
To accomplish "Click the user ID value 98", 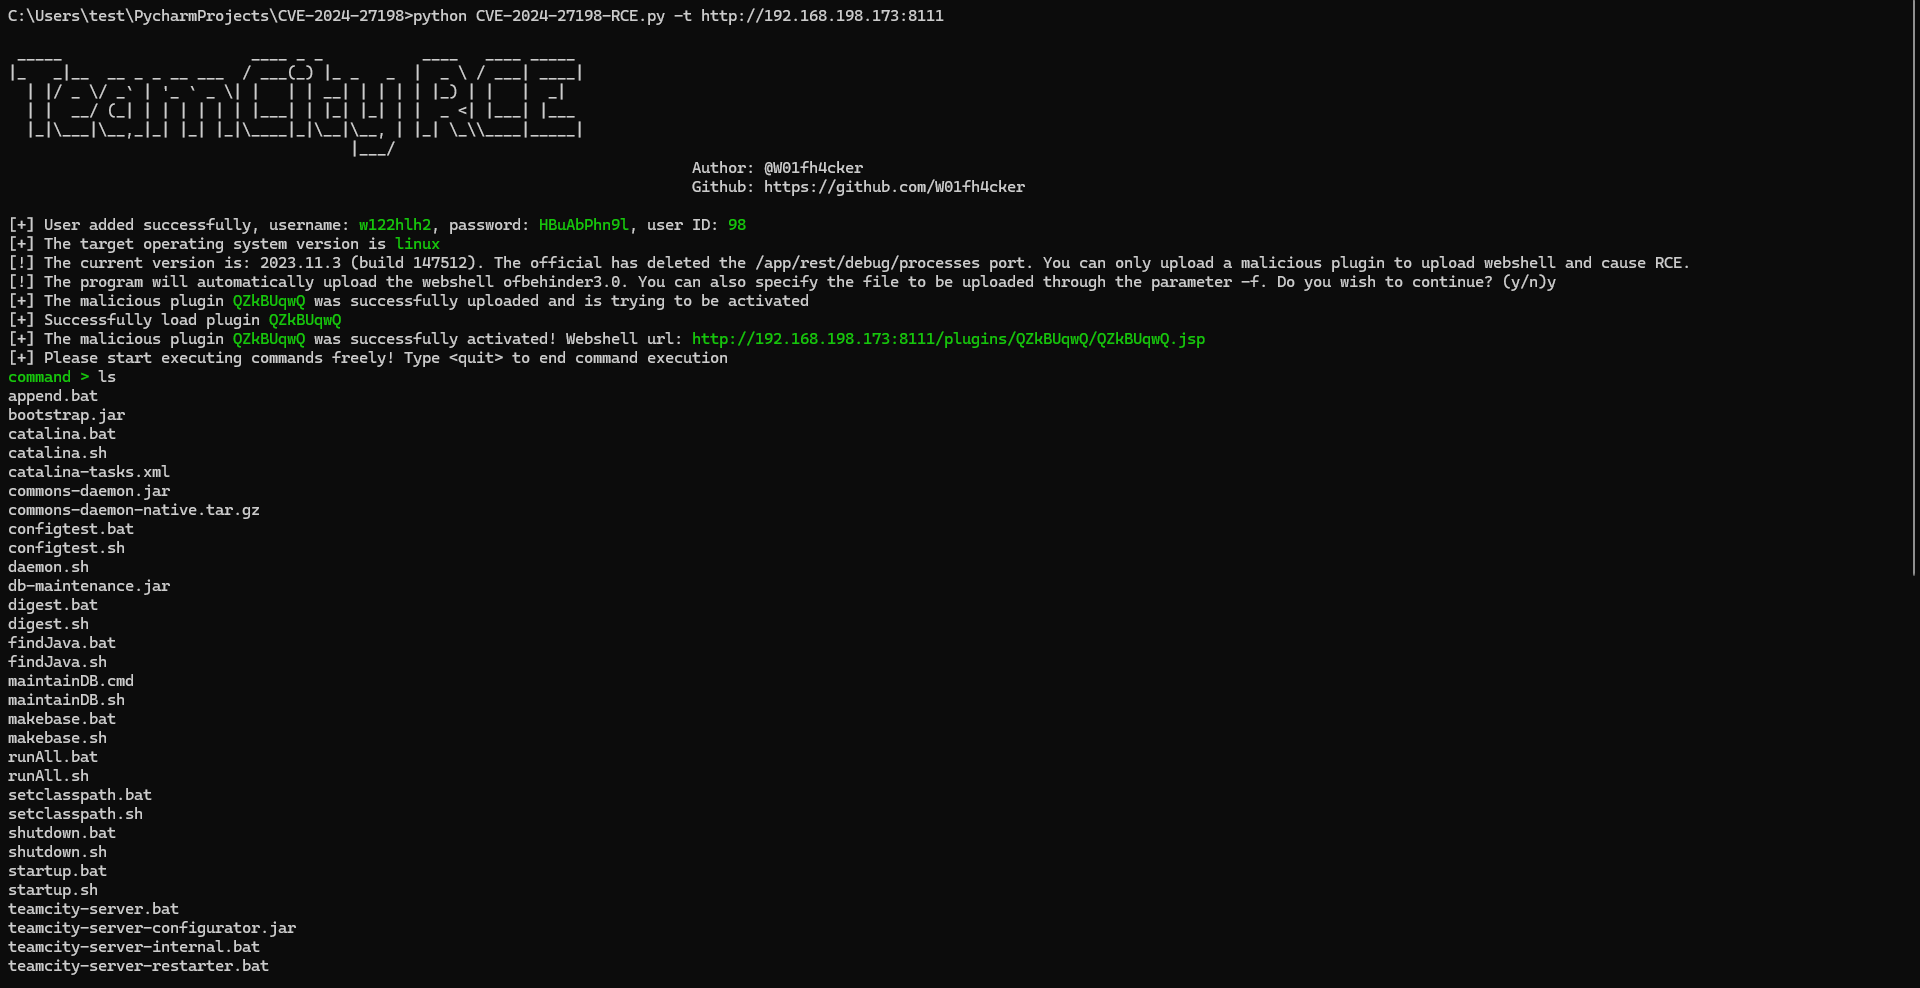I will (737, 225).
